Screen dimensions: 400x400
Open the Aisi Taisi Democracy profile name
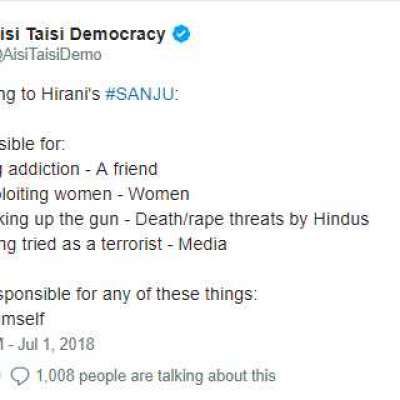[x=83, y=34]
